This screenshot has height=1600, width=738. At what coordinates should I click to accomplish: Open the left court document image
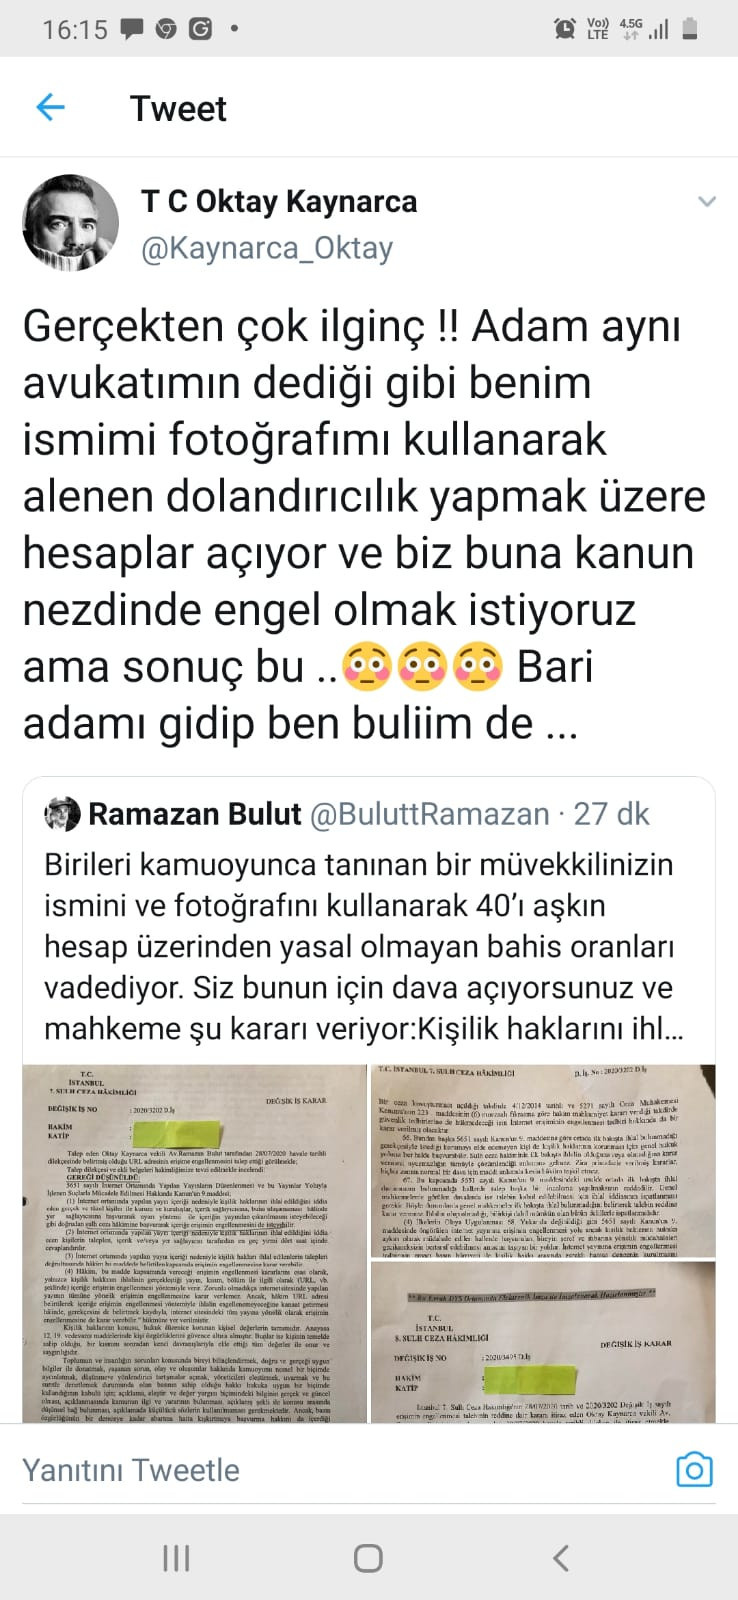pyautogui.click(x=195, y=1244)
